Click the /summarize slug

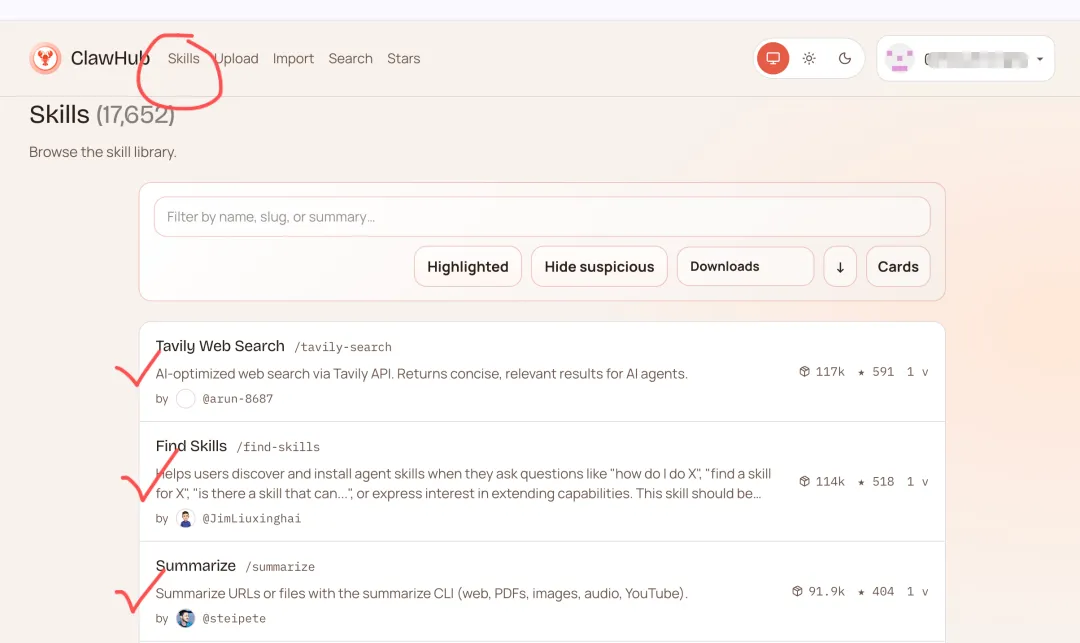coord(280,567)
